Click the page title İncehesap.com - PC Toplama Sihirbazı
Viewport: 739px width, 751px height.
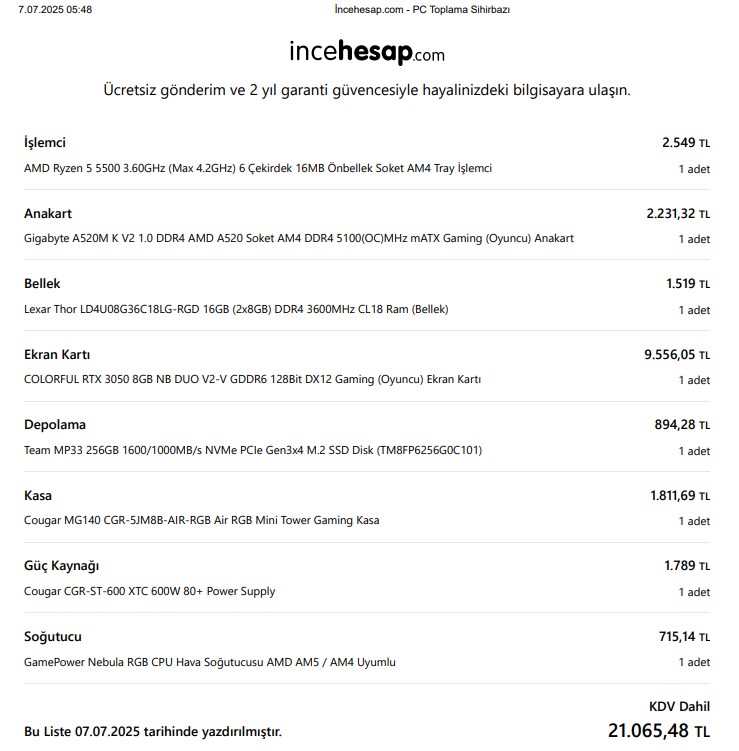click(x=422, y=10)
